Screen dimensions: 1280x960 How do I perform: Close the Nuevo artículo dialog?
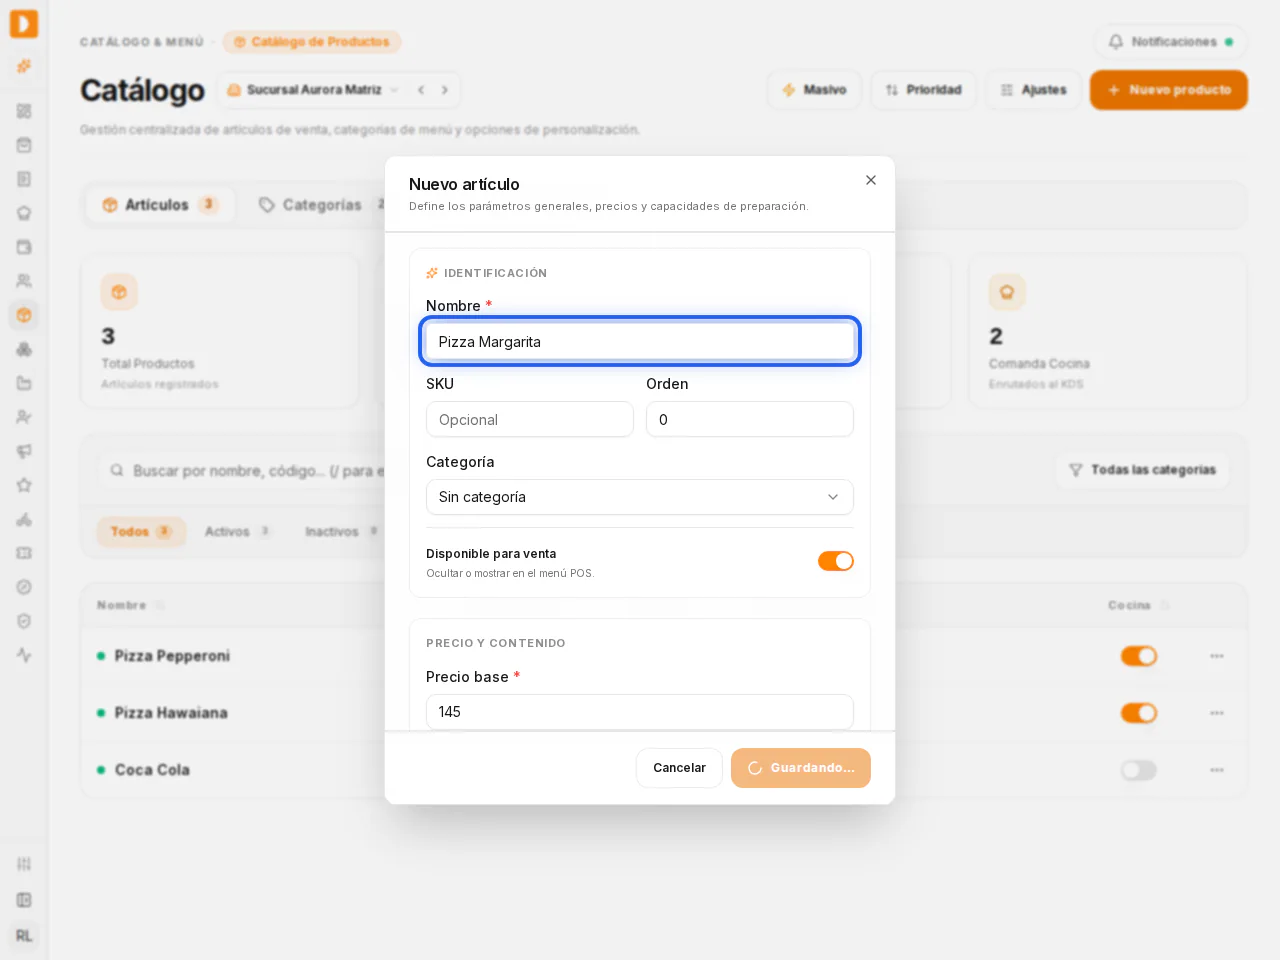coord(871,180)
